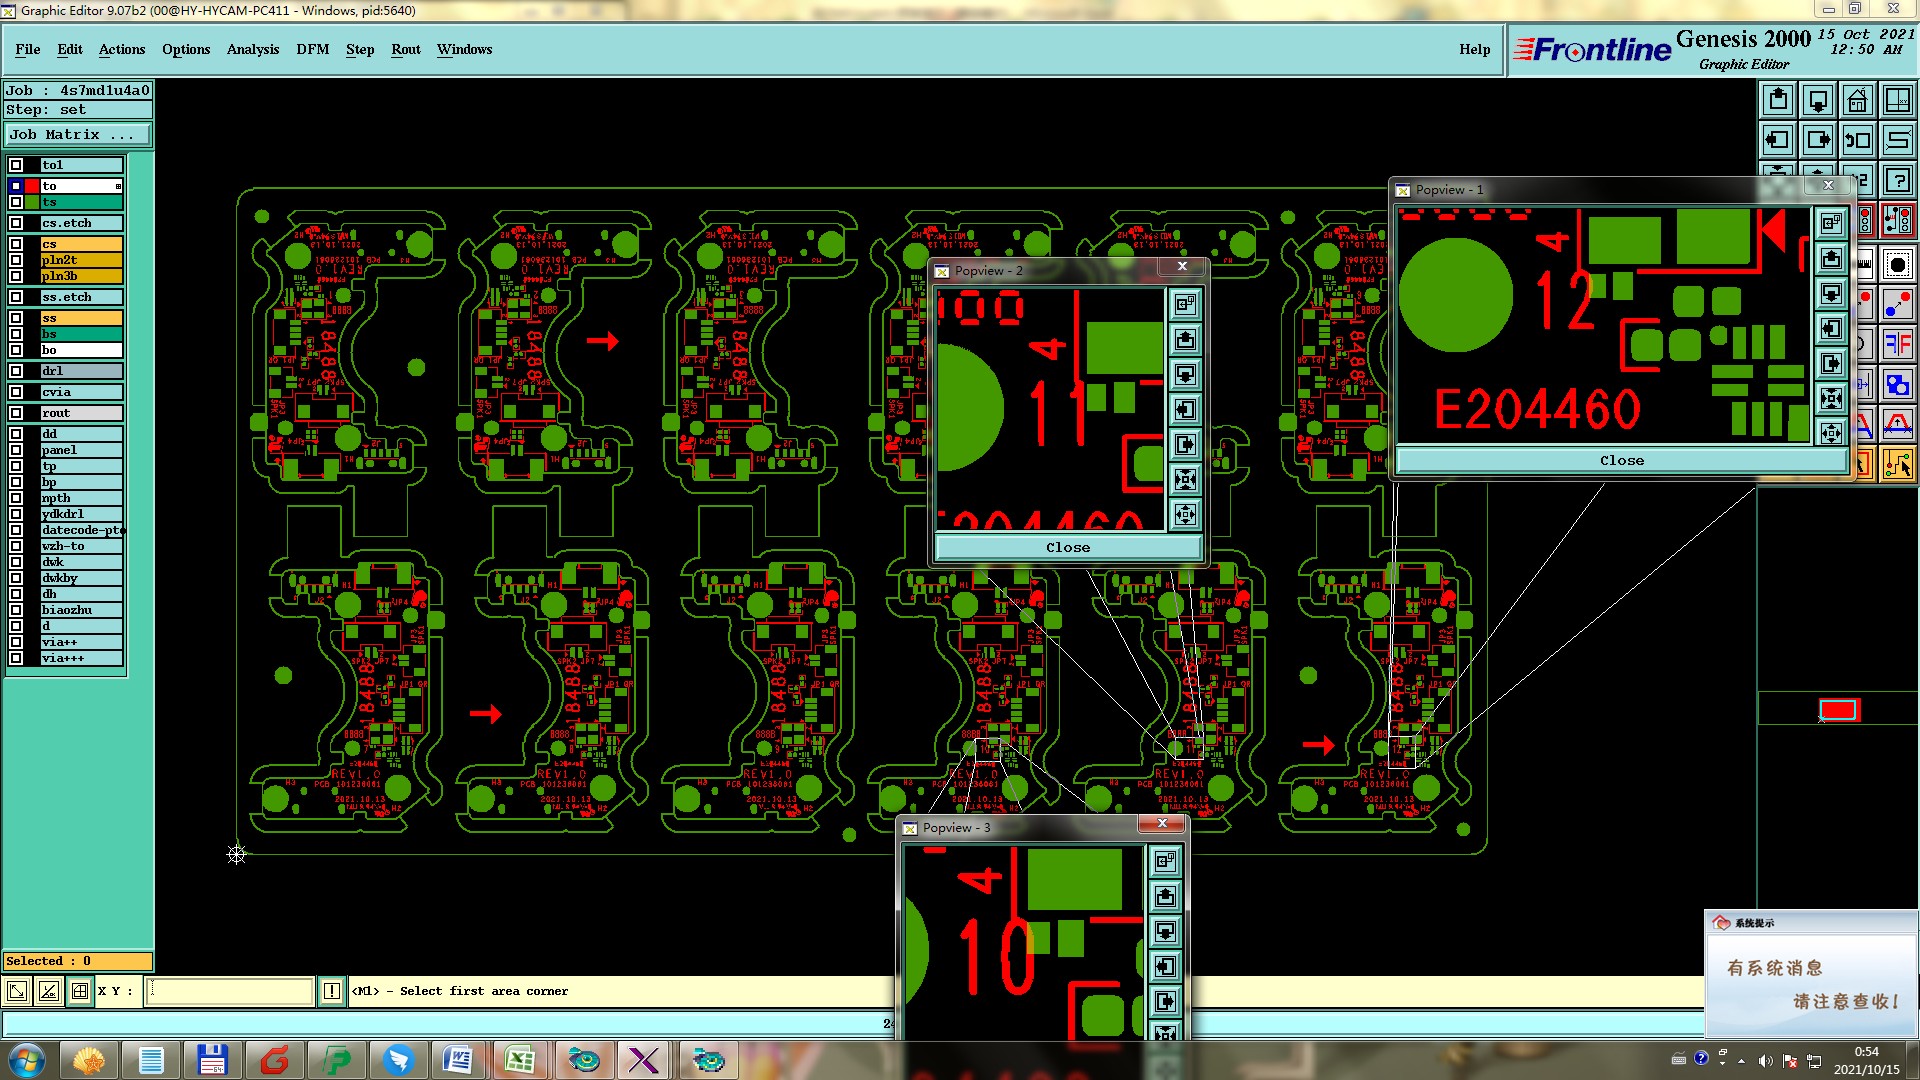Toggle checkbox for layer ss.etch
1920x1080 pixels.
[16, 297]
